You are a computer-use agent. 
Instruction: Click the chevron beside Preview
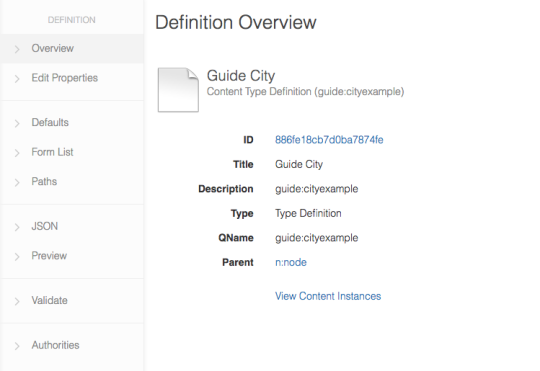point(17,257)
